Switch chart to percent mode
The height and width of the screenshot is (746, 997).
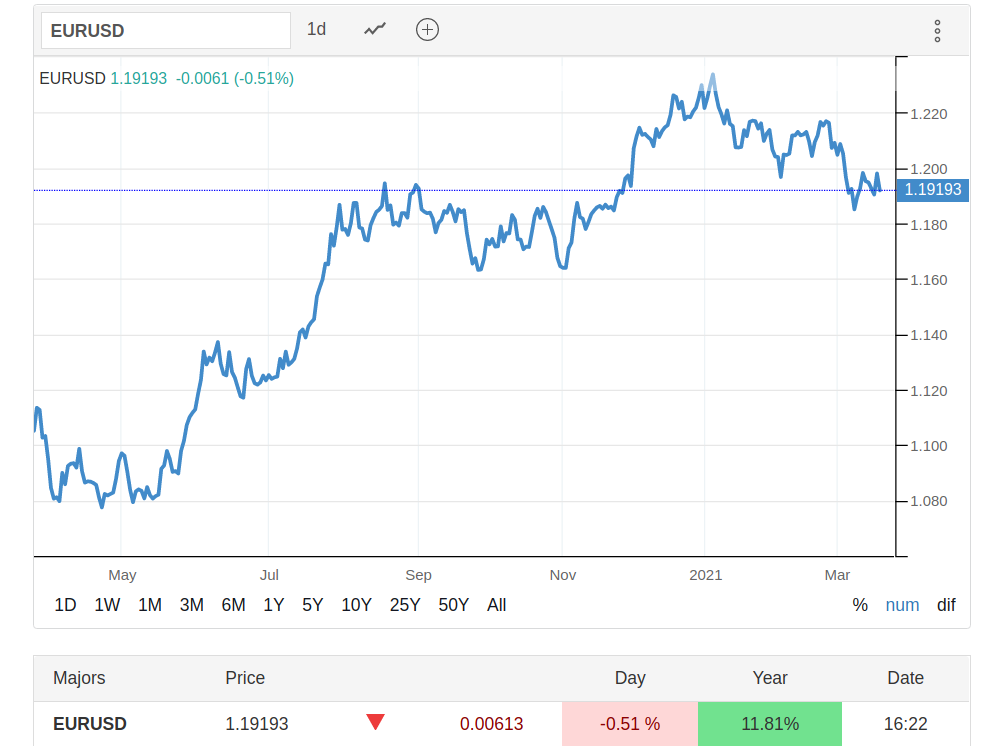(x=860, y=605)
